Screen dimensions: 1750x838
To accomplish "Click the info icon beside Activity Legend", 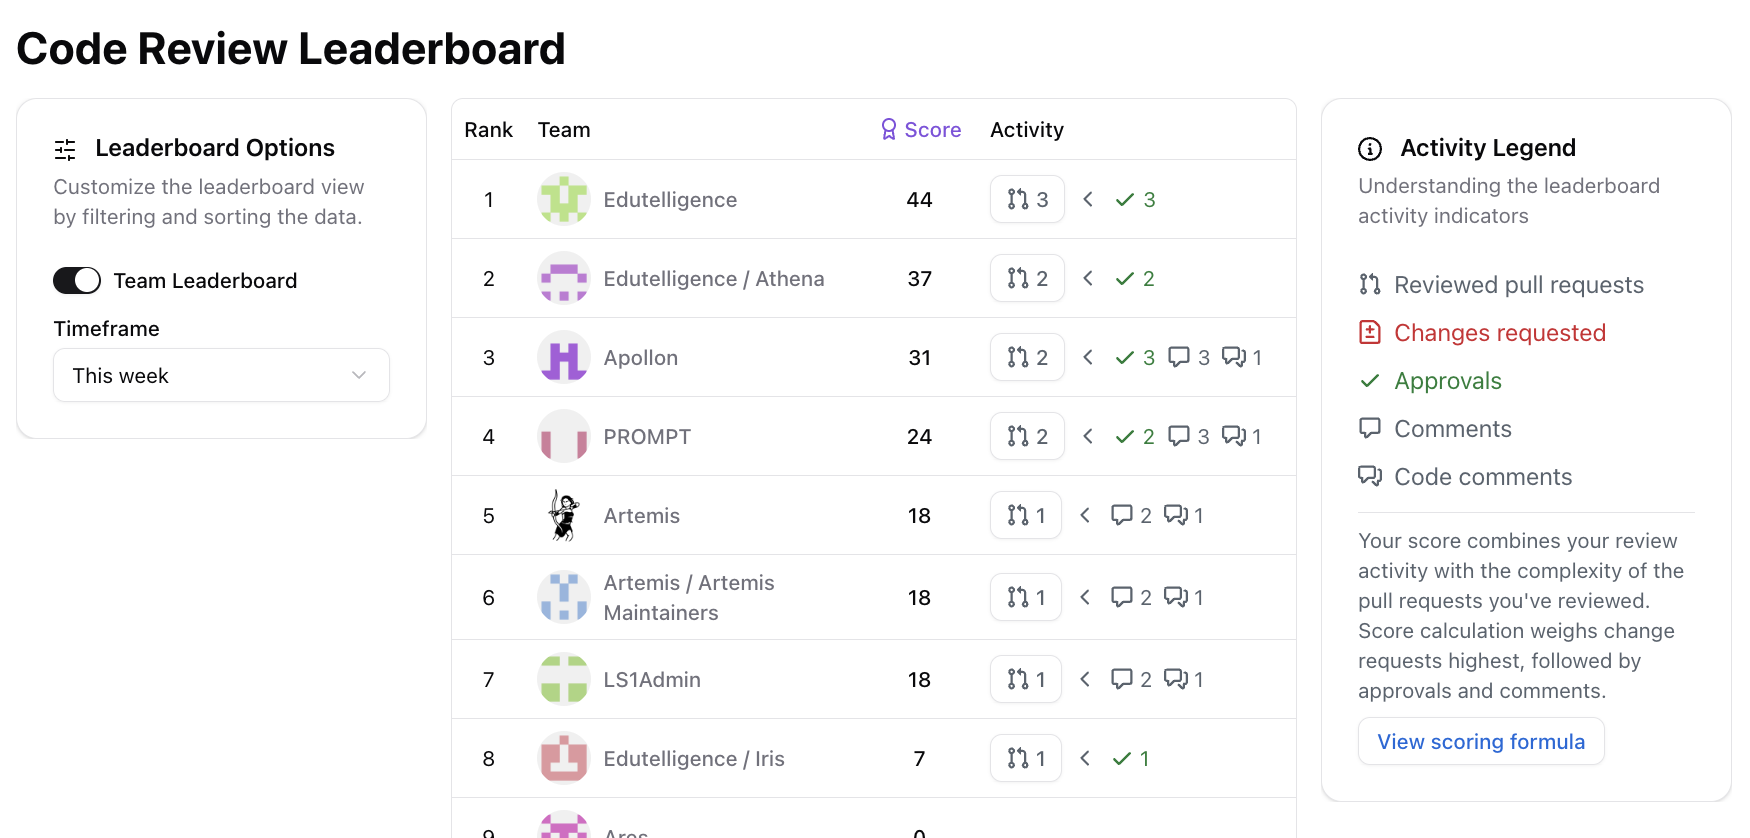I will click(x=1369, y=148).
